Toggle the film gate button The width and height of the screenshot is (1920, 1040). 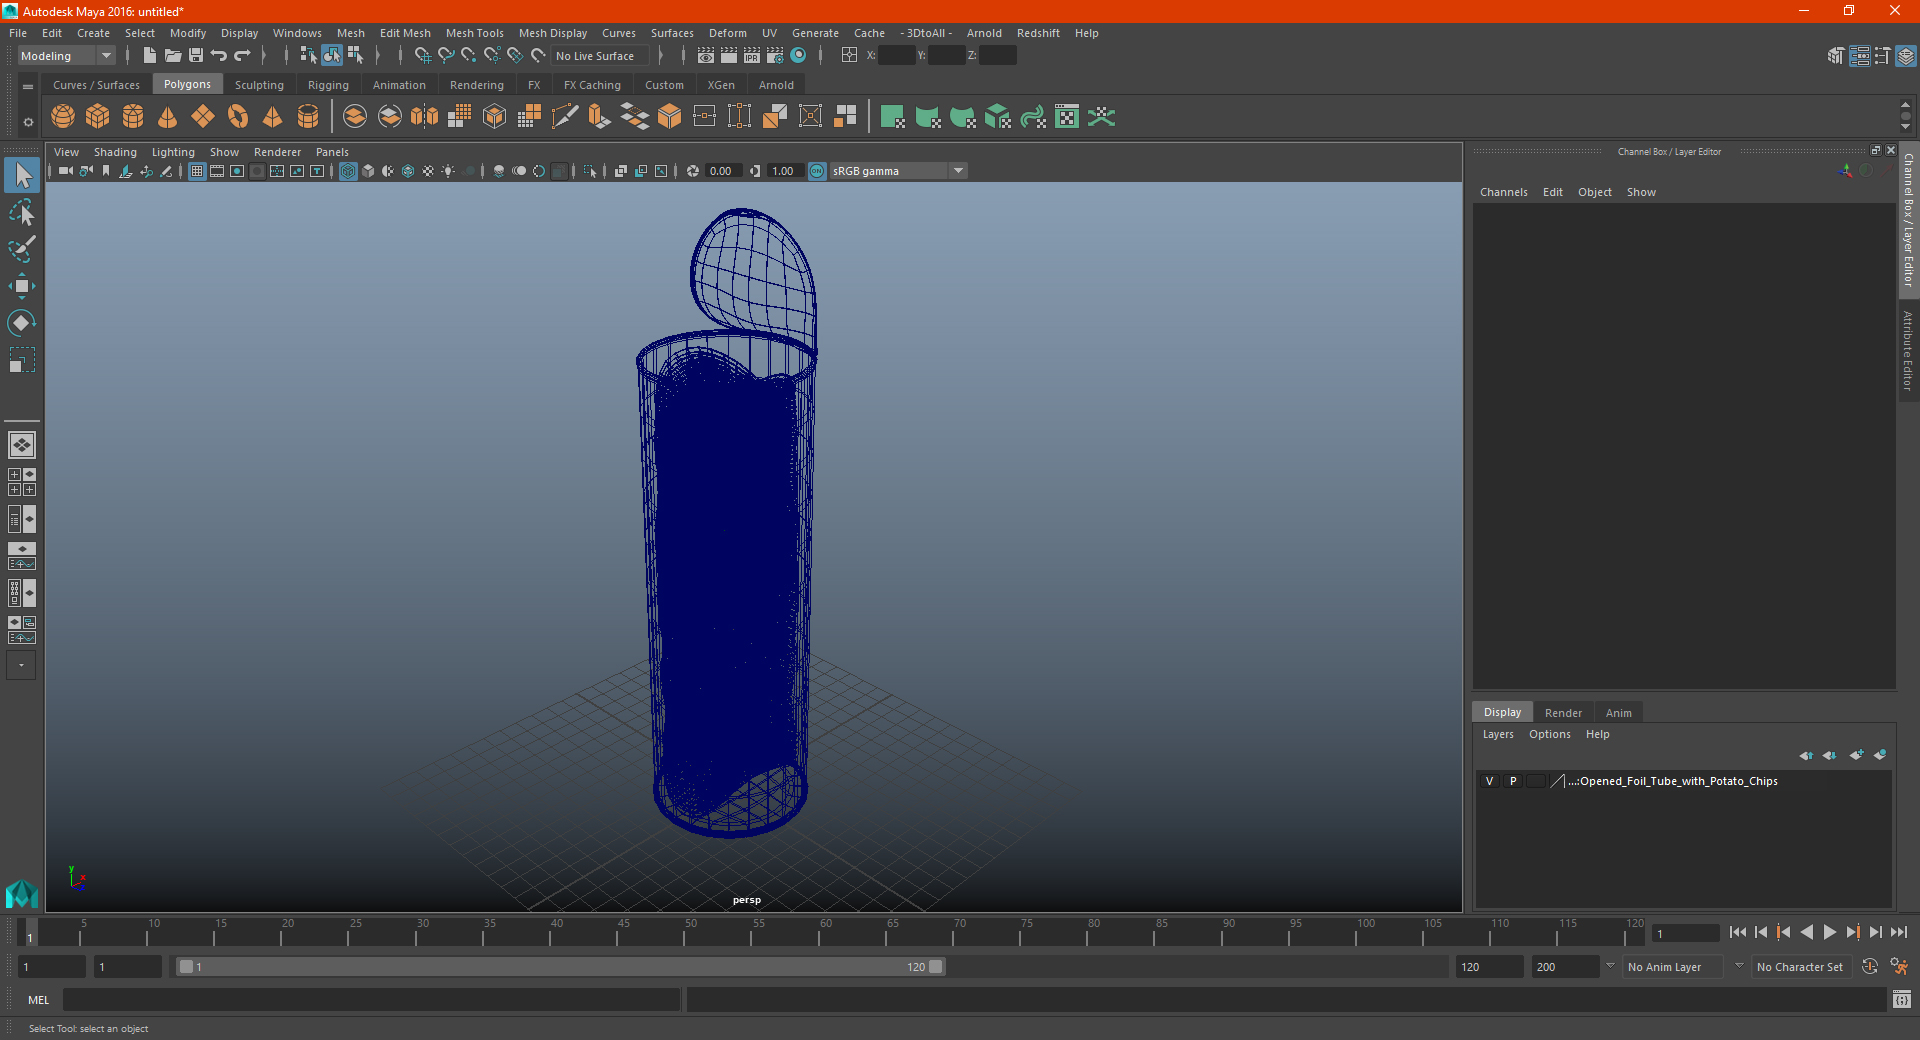pos(217,171)
